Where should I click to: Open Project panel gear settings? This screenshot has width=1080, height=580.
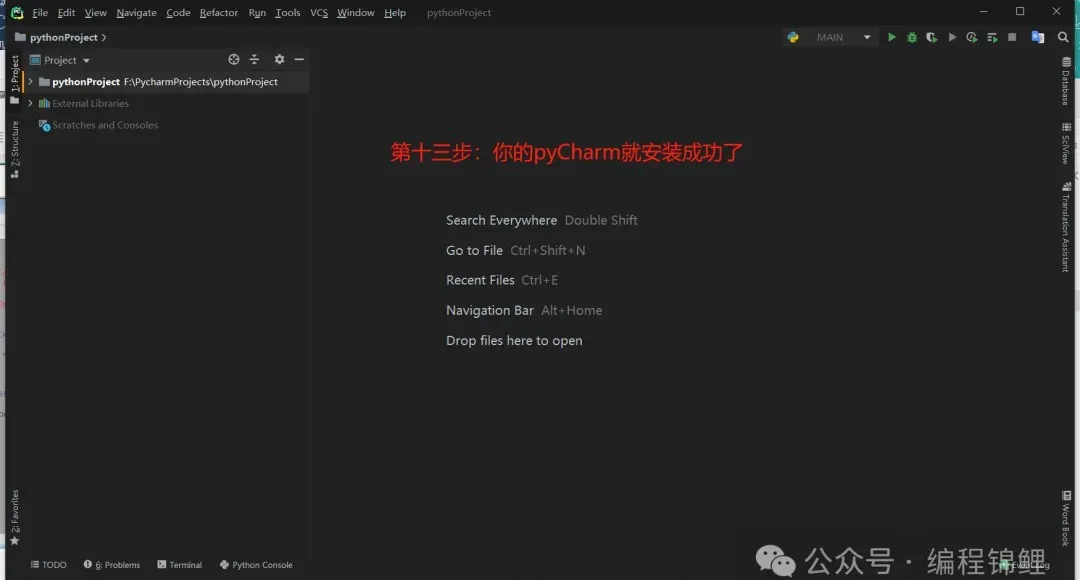279,59
